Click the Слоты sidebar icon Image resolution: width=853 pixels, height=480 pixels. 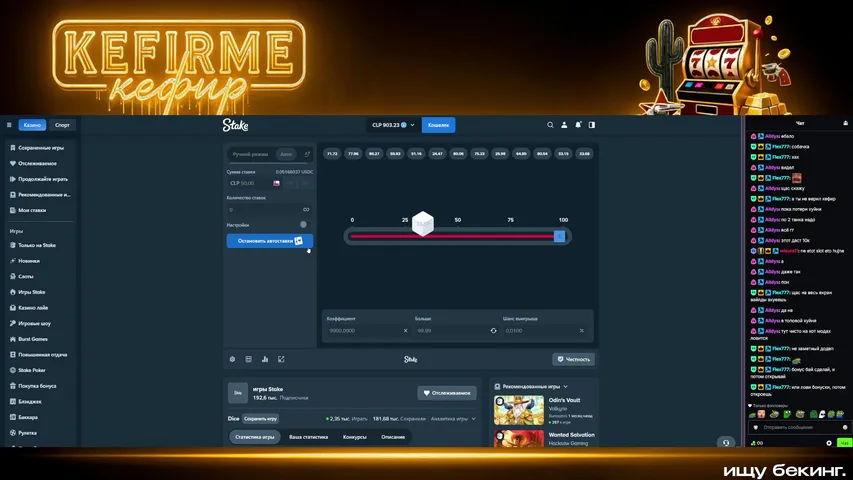point(13,276)
